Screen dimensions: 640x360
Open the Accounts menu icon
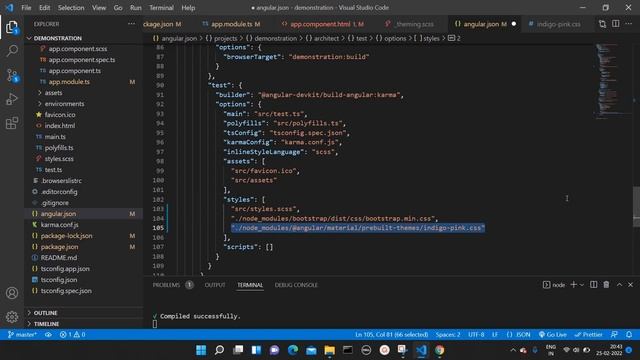[x=12, y=293]
